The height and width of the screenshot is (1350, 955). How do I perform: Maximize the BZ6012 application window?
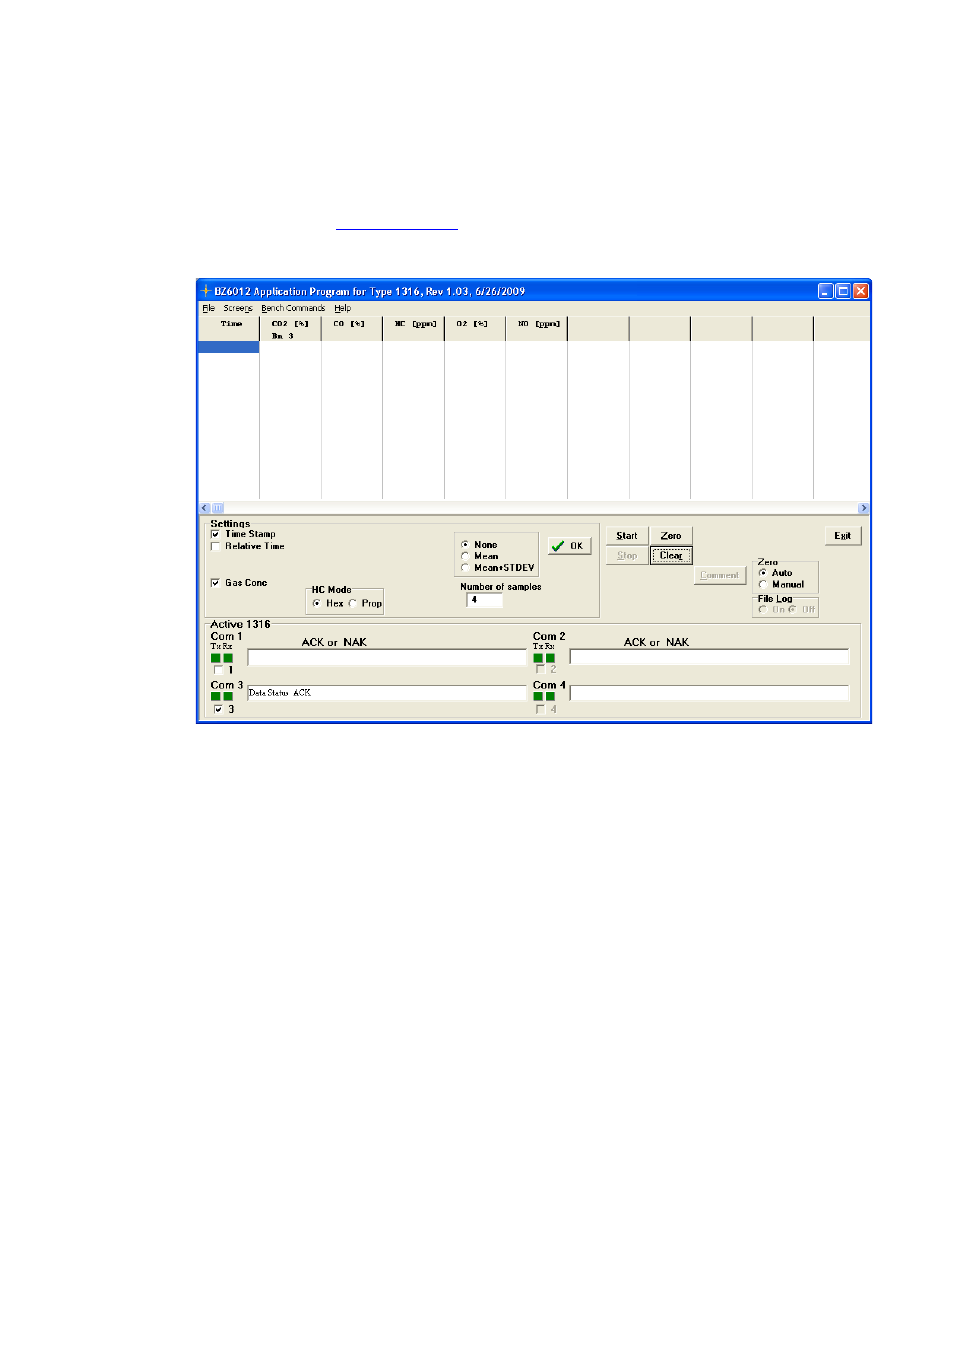click(x=843, y=291)
